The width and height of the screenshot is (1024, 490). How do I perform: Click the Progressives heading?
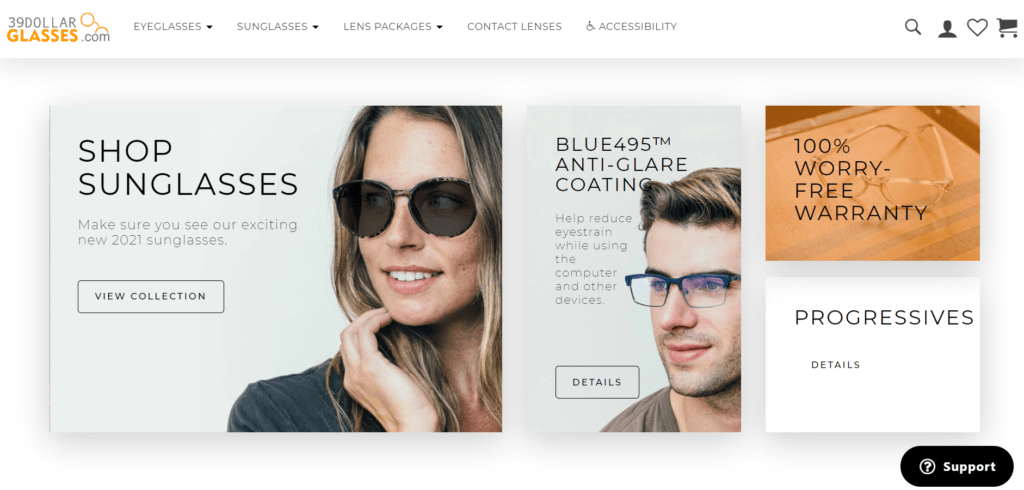[x=884, y=318]
